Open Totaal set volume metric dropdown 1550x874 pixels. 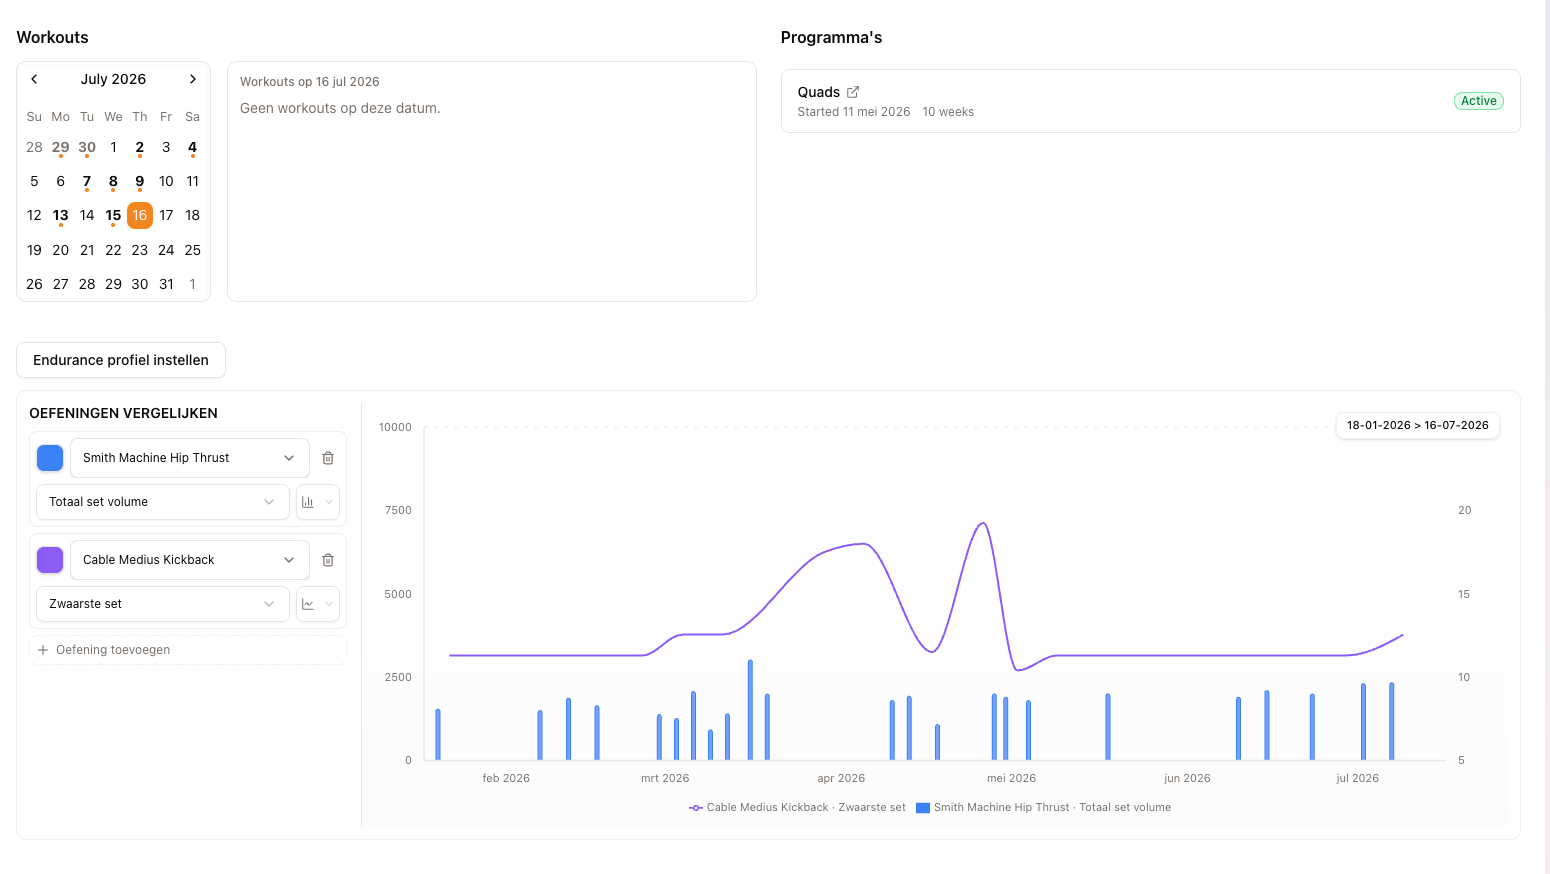[x=163, y=502]
